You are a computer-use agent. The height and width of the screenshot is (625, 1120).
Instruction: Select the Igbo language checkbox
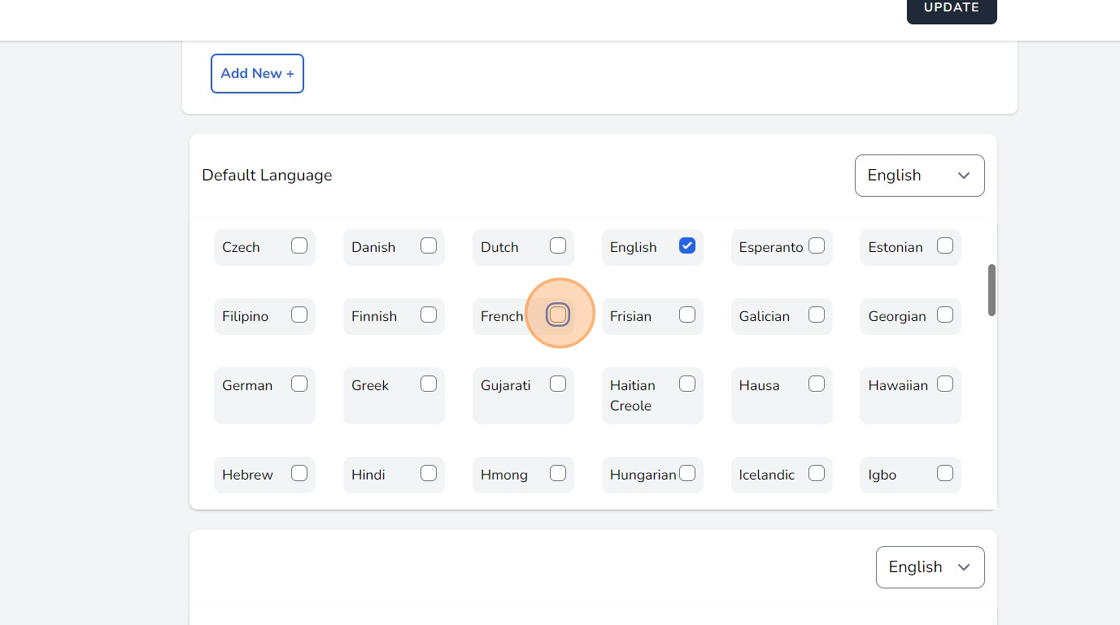pos(945,473)
